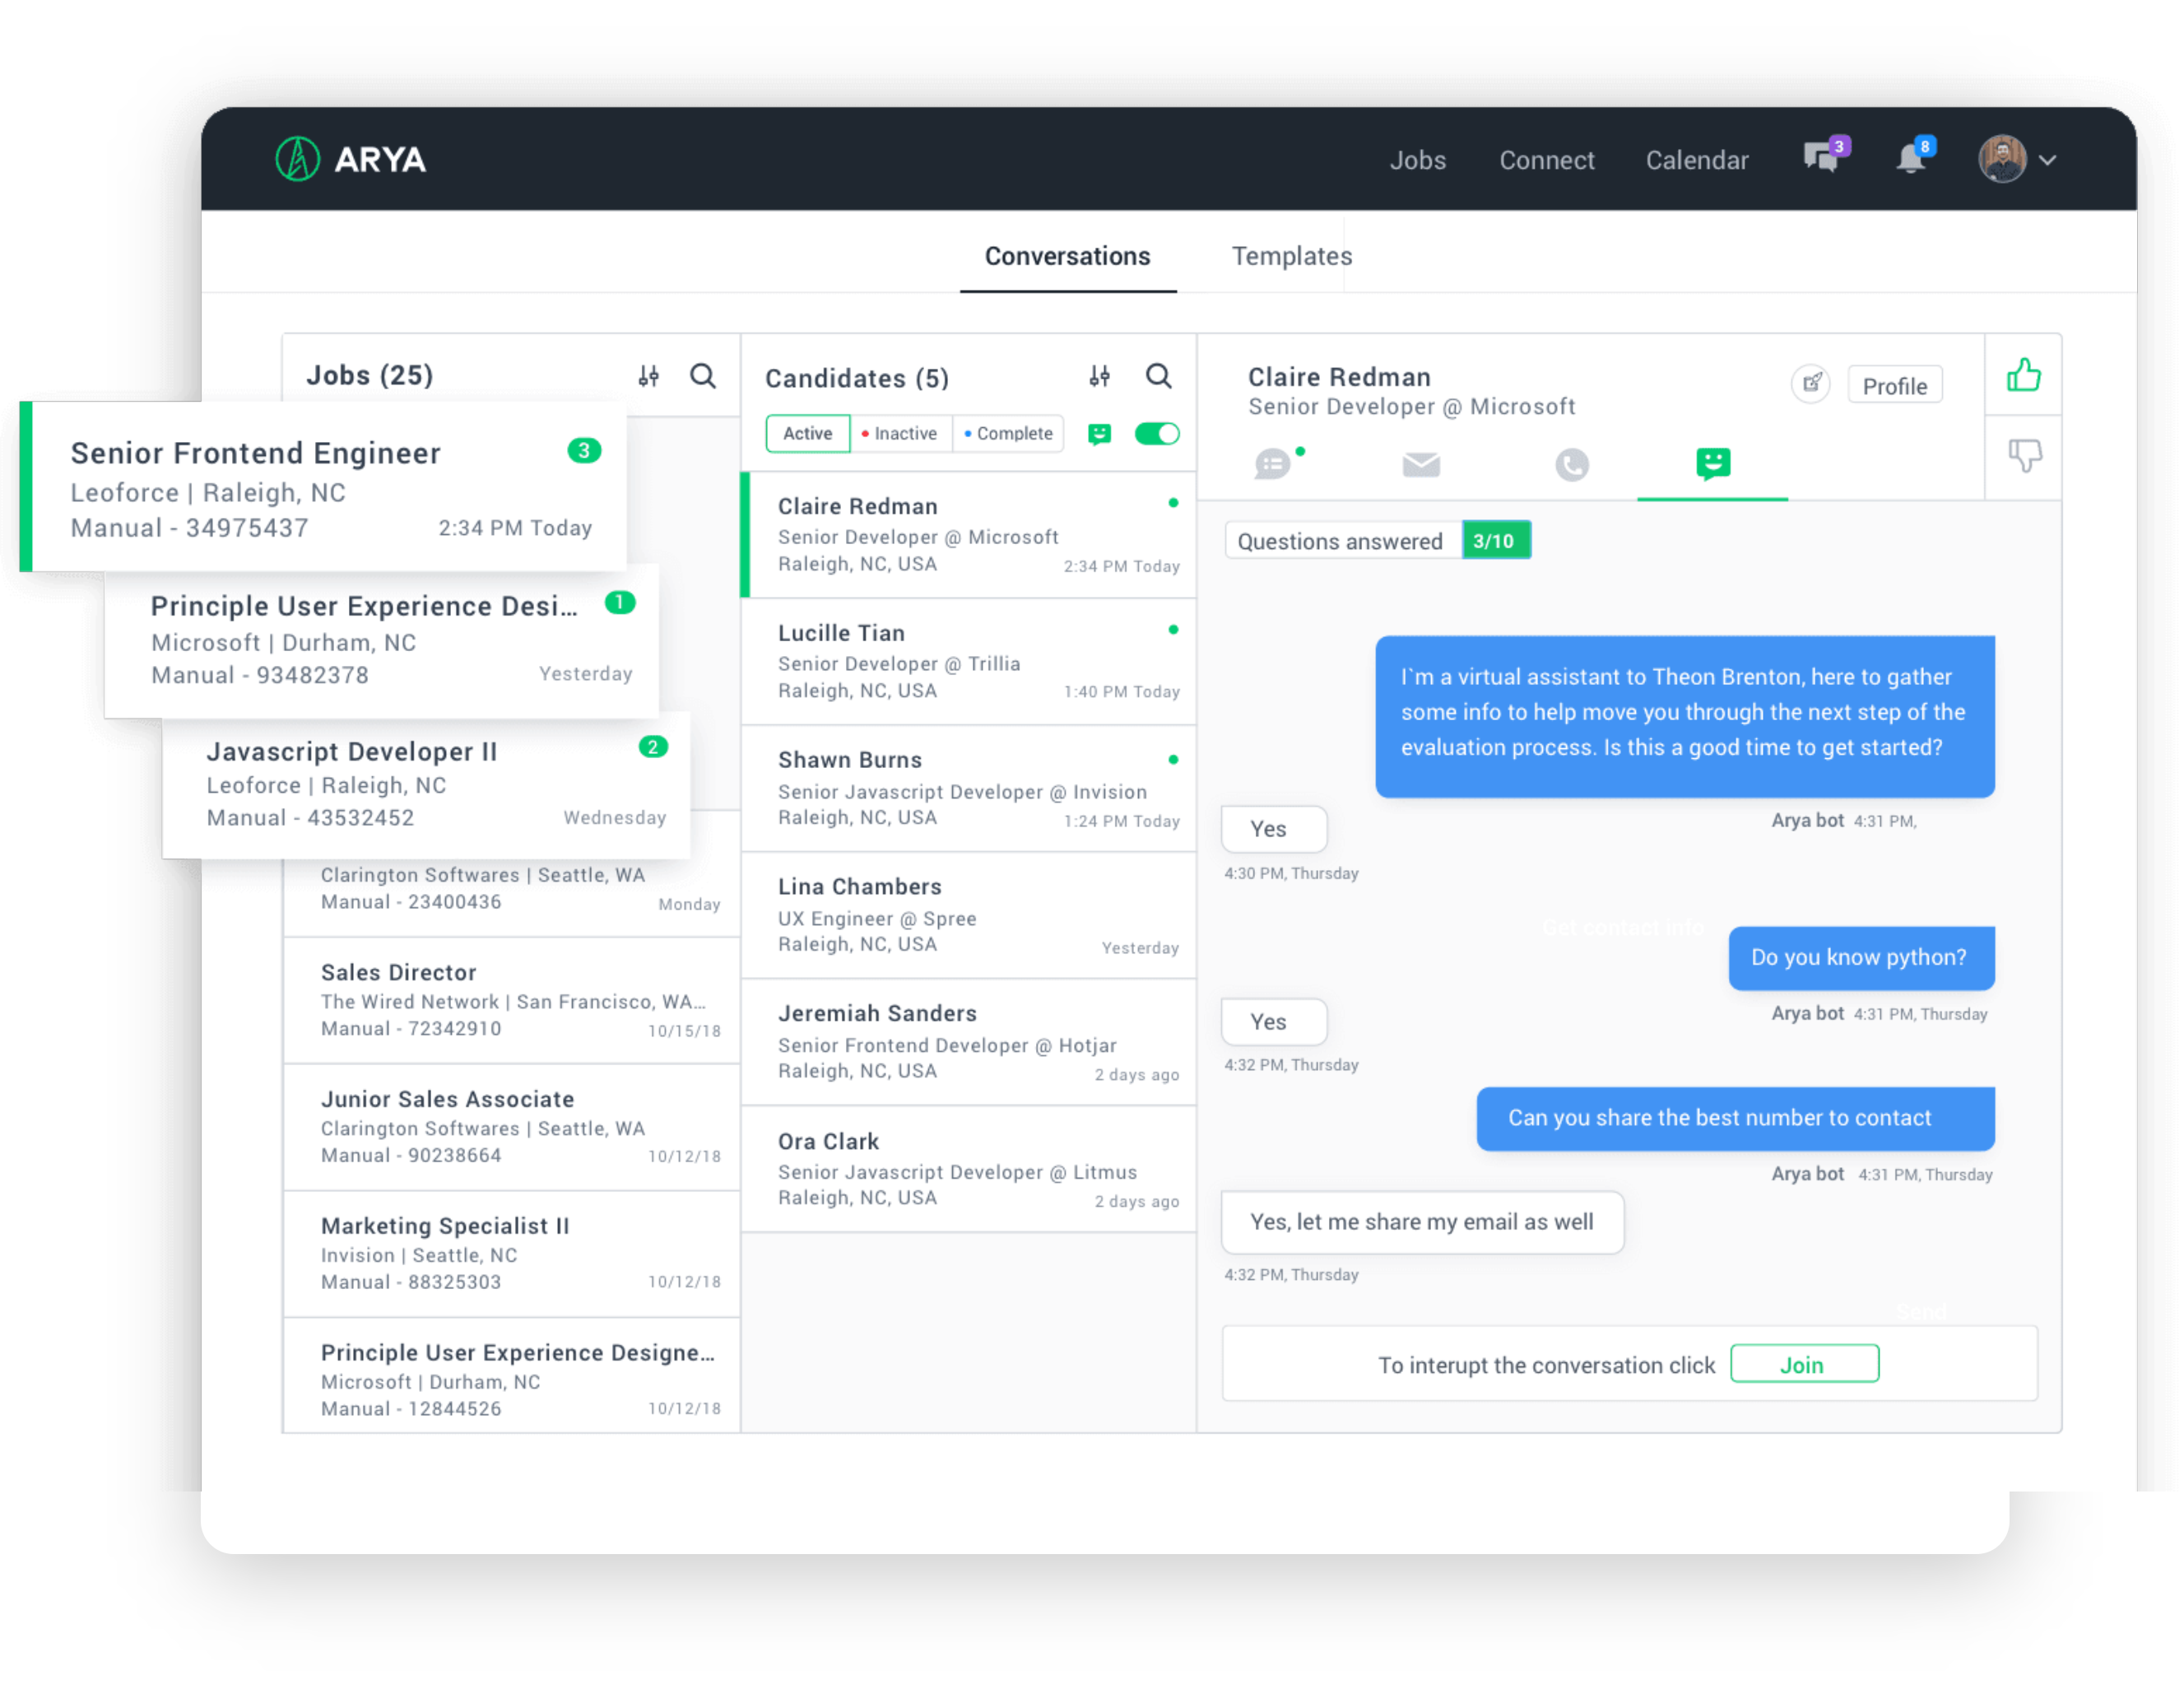
Task: Switch to the Conversations tab
Action: (1067, 256)
